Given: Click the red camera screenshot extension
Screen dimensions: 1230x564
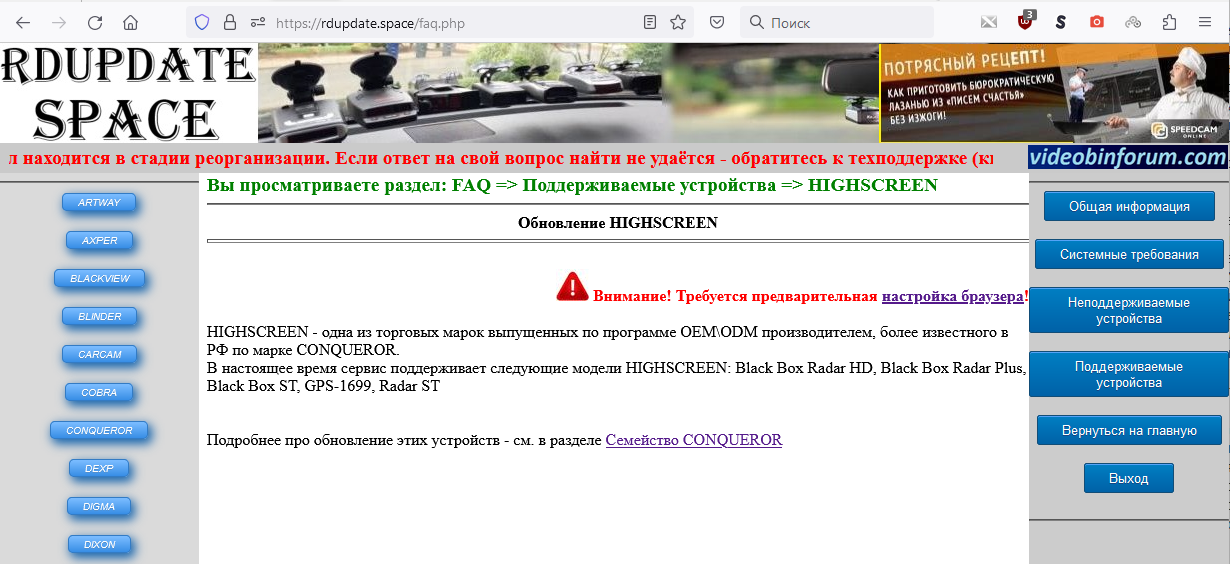Looking at the screenshot, I should (x=1097, y=22).
